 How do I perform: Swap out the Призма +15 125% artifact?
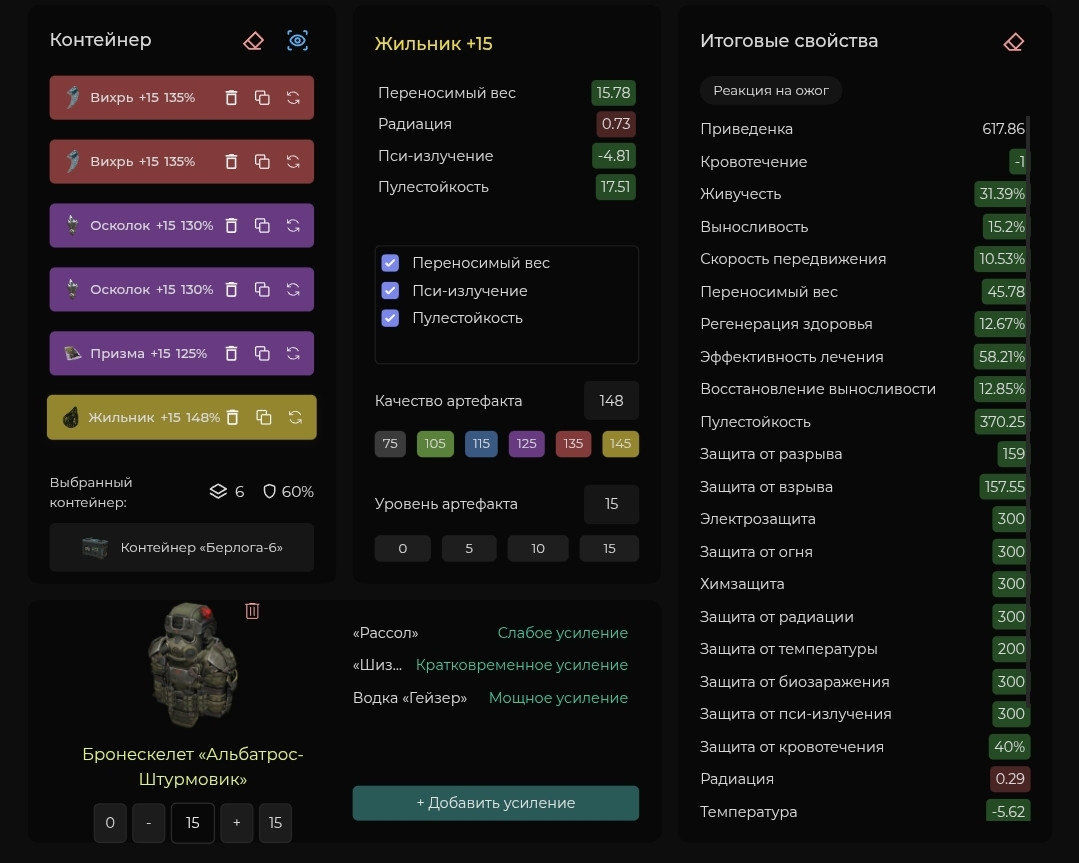(293, 354)
